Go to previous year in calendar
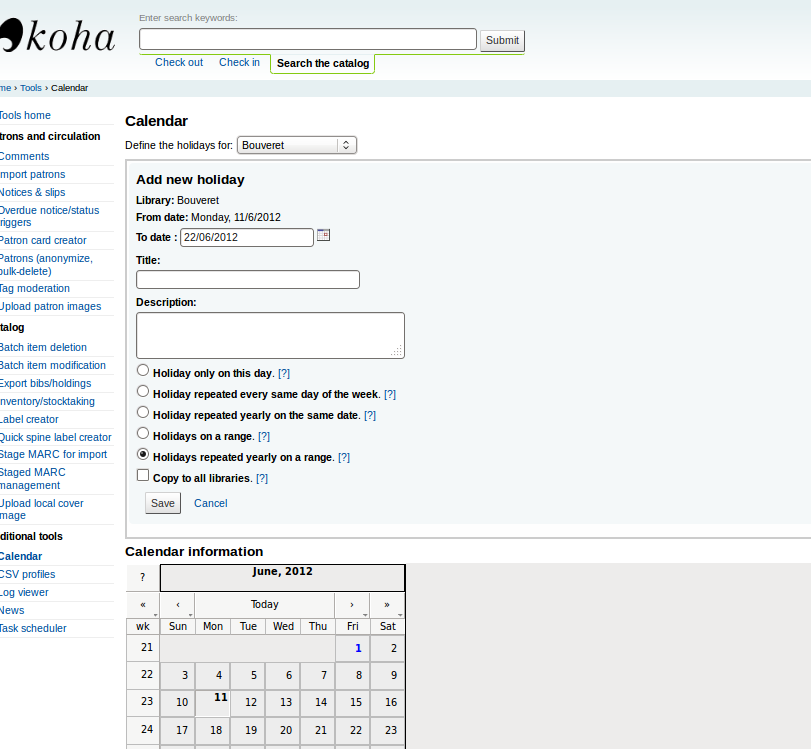 pyautogui.click(x=143, y=605)
